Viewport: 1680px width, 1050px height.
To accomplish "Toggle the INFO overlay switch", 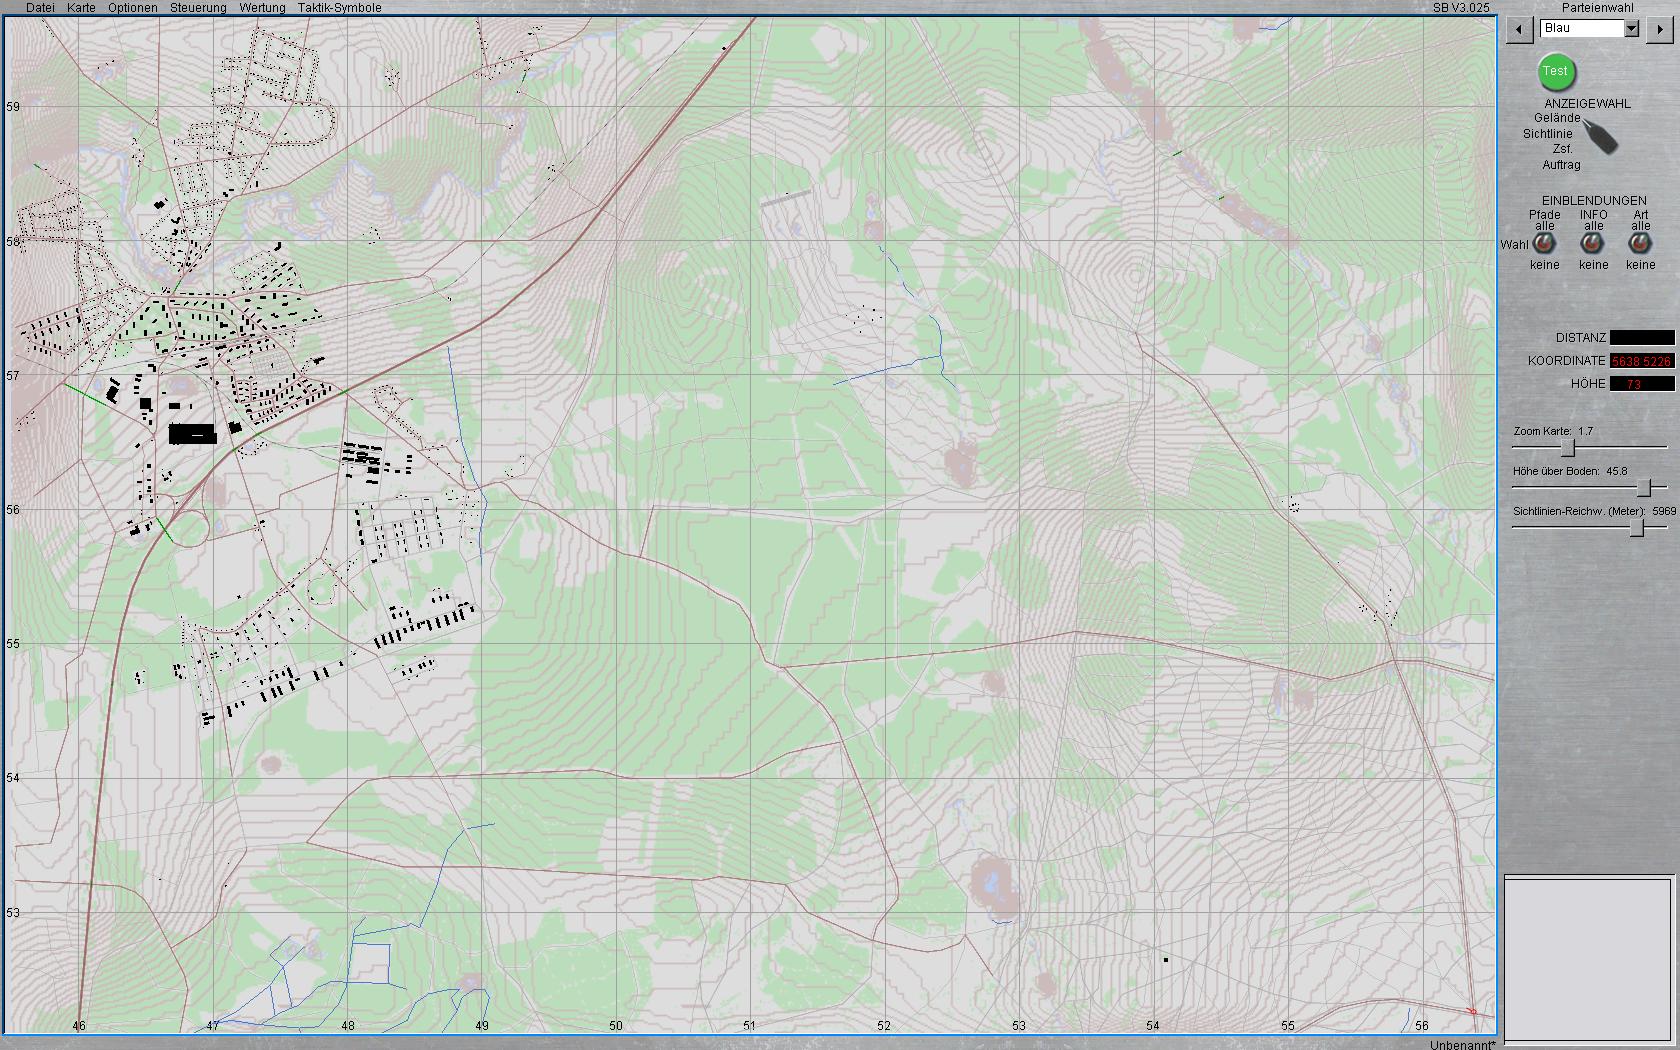I will tap(1592, 244).
